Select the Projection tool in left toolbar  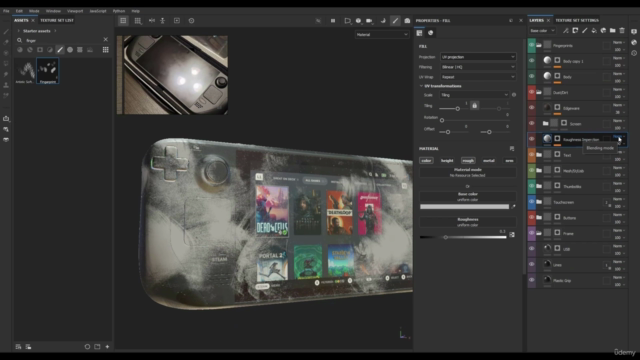(x=6, y=53)
